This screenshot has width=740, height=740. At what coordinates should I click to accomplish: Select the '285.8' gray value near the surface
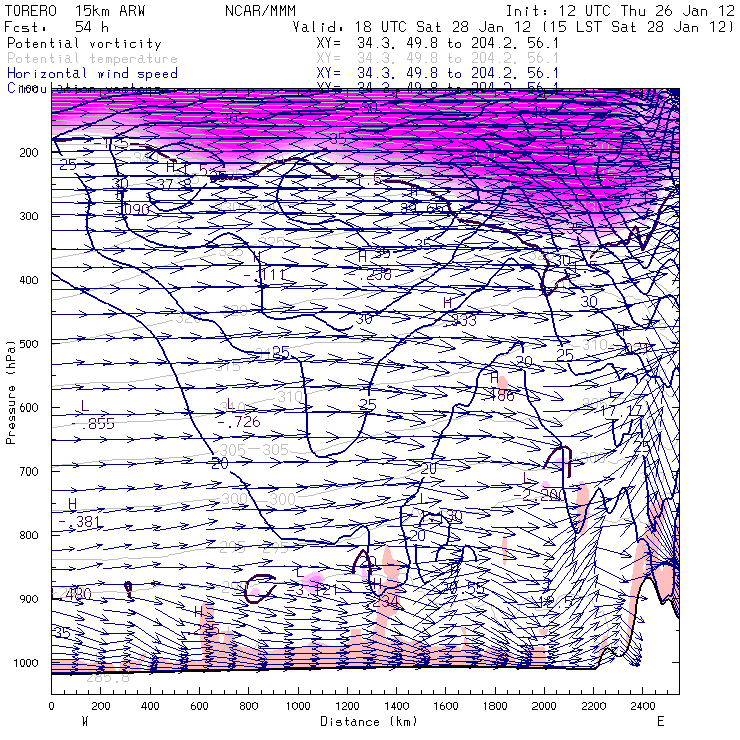(108, 678)
